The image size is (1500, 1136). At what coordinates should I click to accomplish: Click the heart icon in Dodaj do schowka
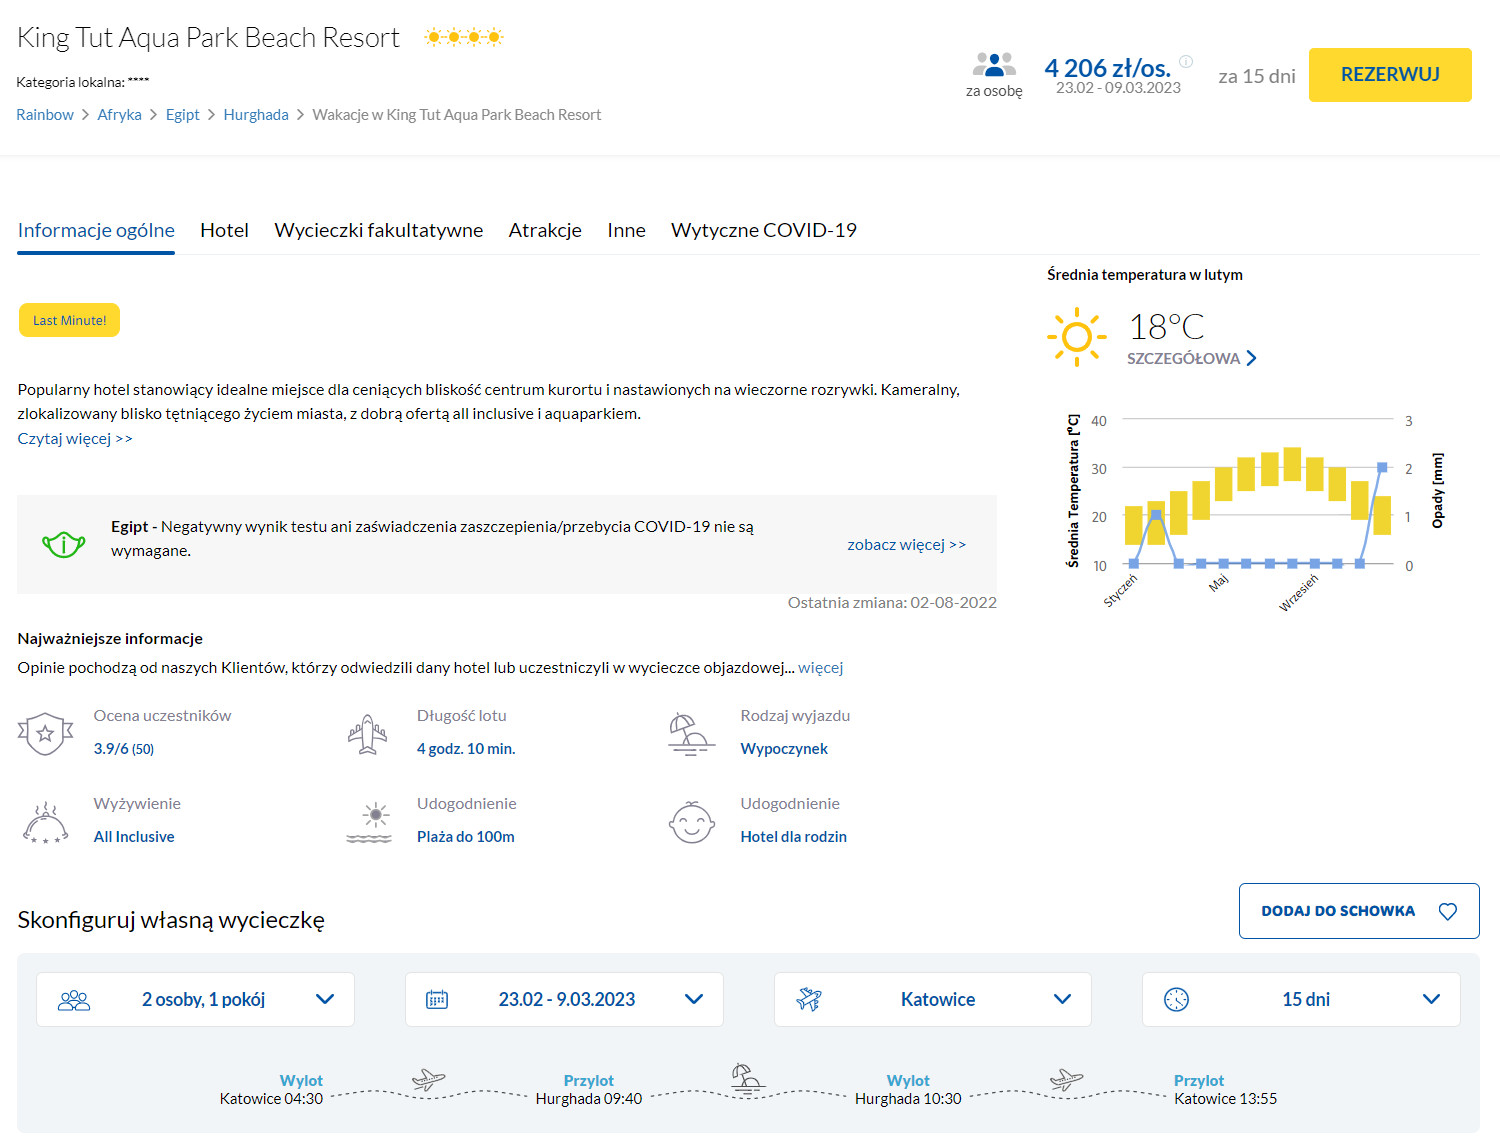tap(1447, 911)
